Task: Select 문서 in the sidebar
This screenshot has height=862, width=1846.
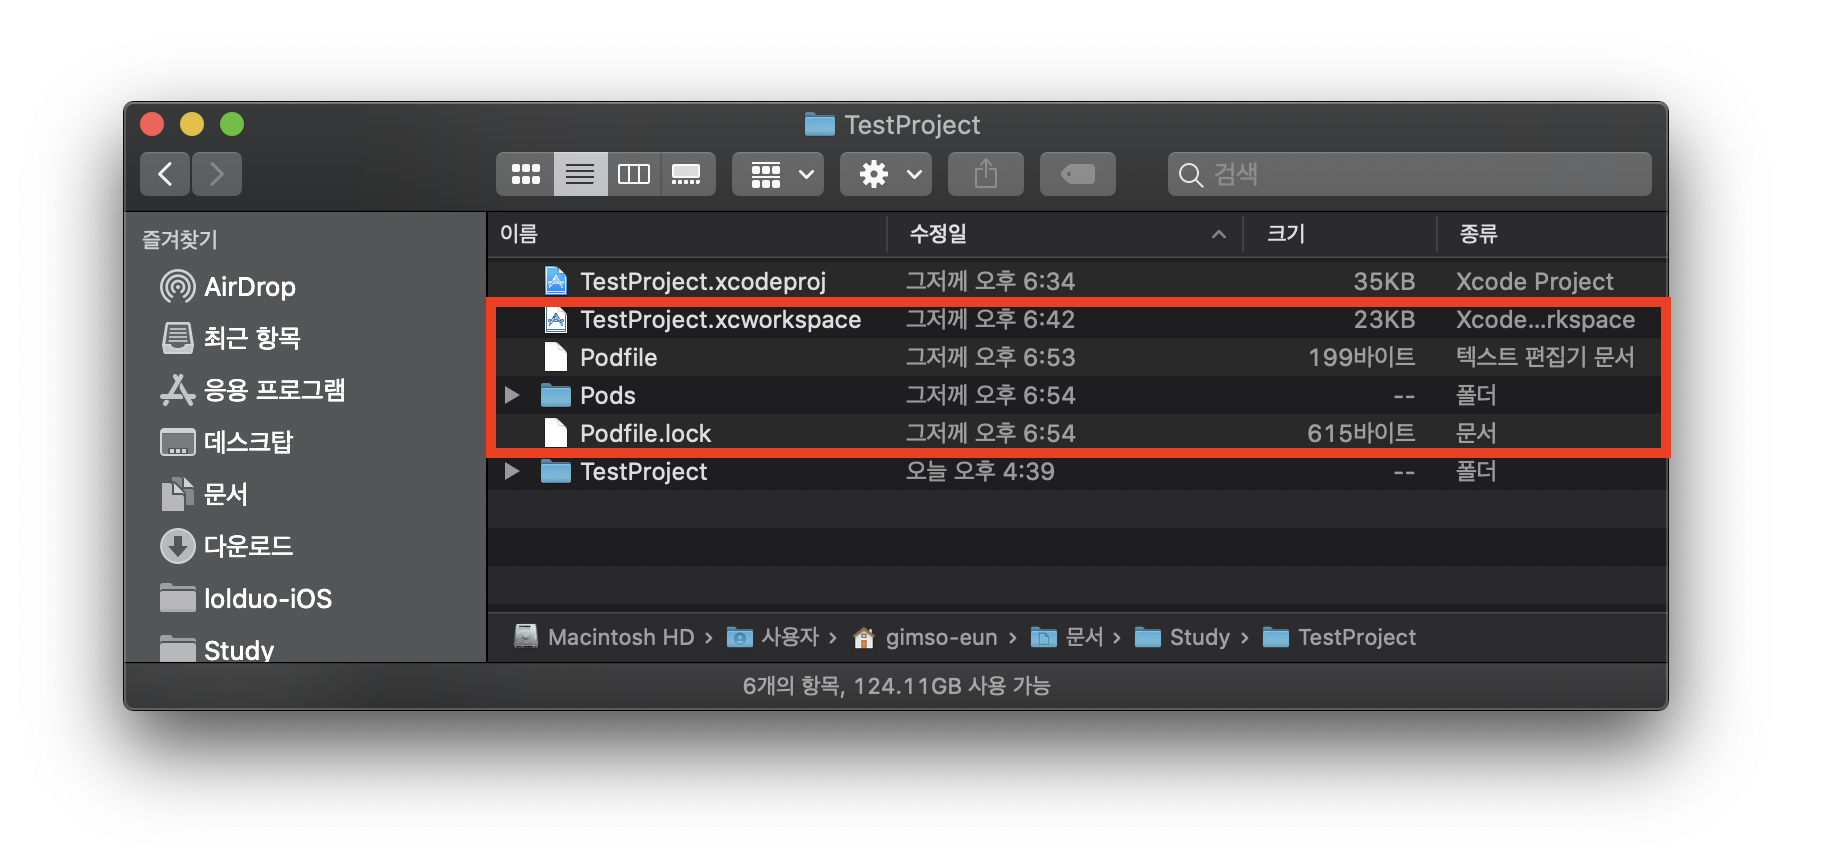Action: click(x=204, y=494)
